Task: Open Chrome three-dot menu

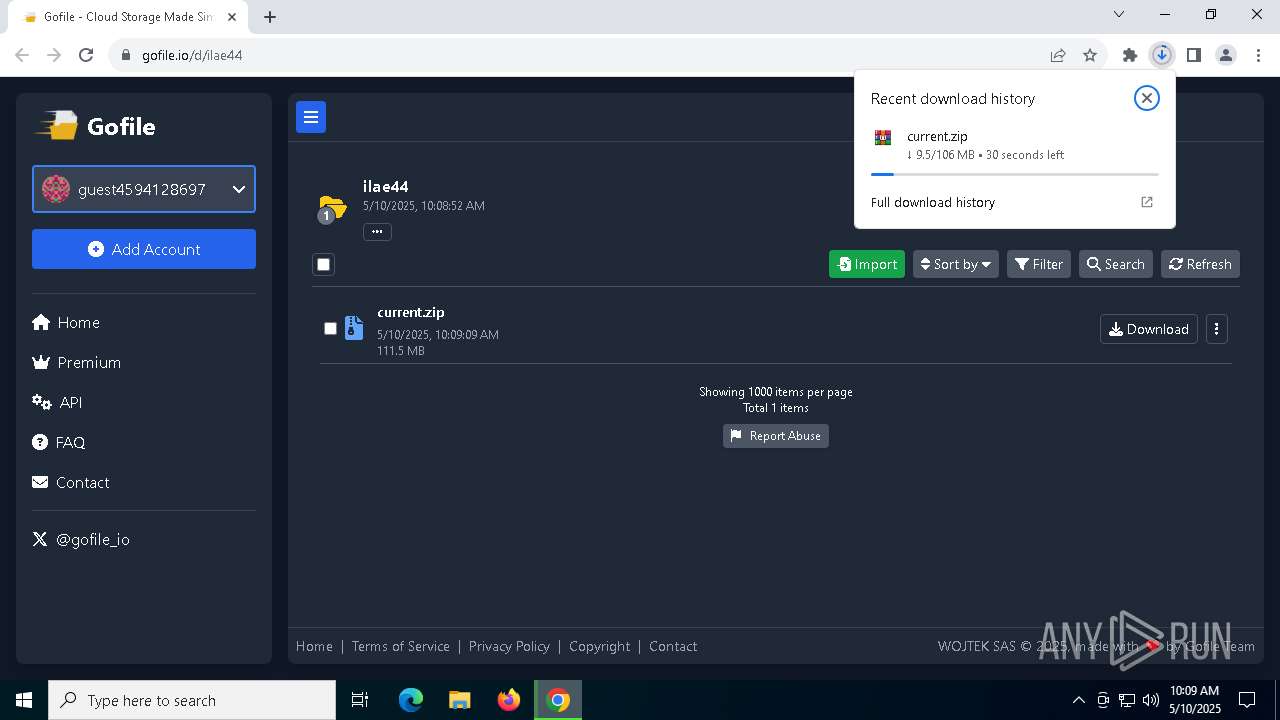Action: click(x=1258, y=55)
